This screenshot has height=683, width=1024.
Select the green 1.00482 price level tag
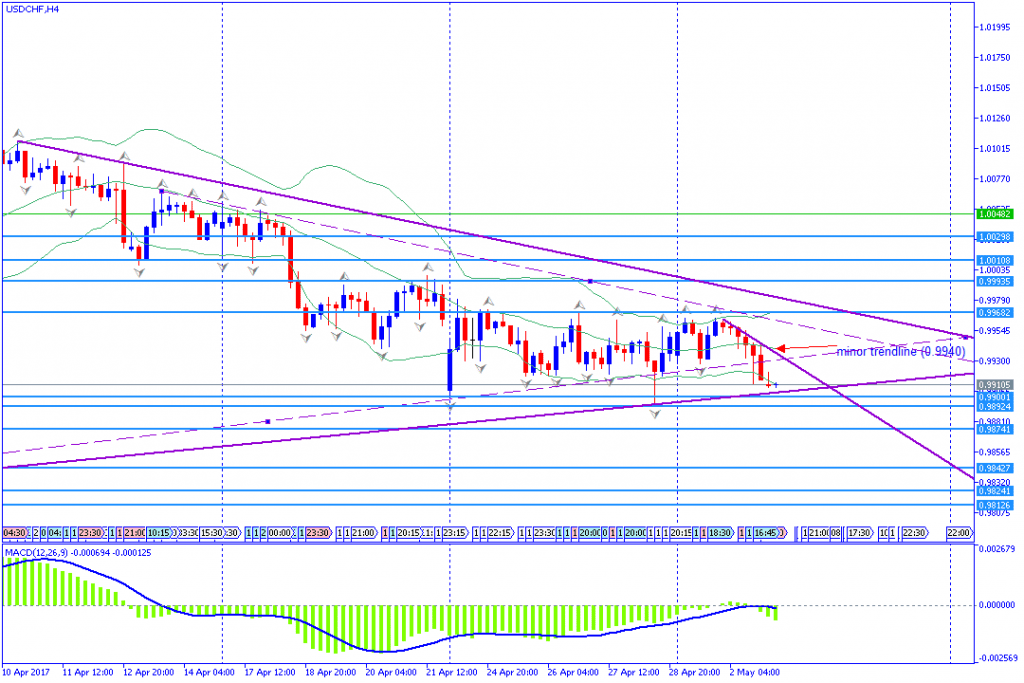995,214
